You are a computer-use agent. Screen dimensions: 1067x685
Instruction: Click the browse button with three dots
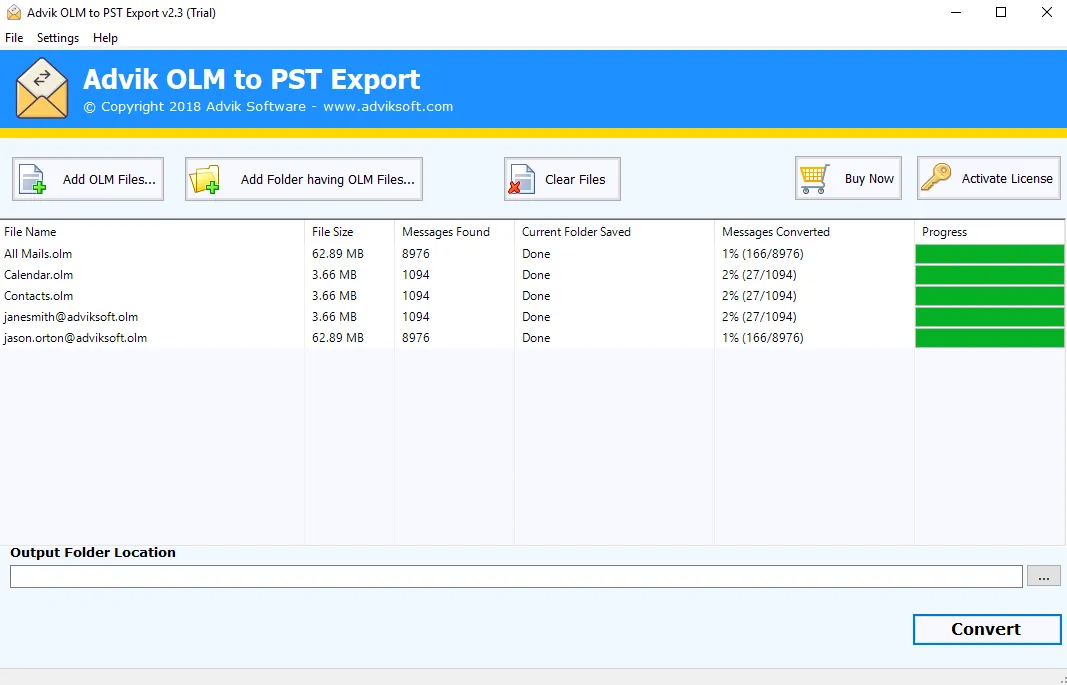pyautogui.click(x=1043, y=576)
